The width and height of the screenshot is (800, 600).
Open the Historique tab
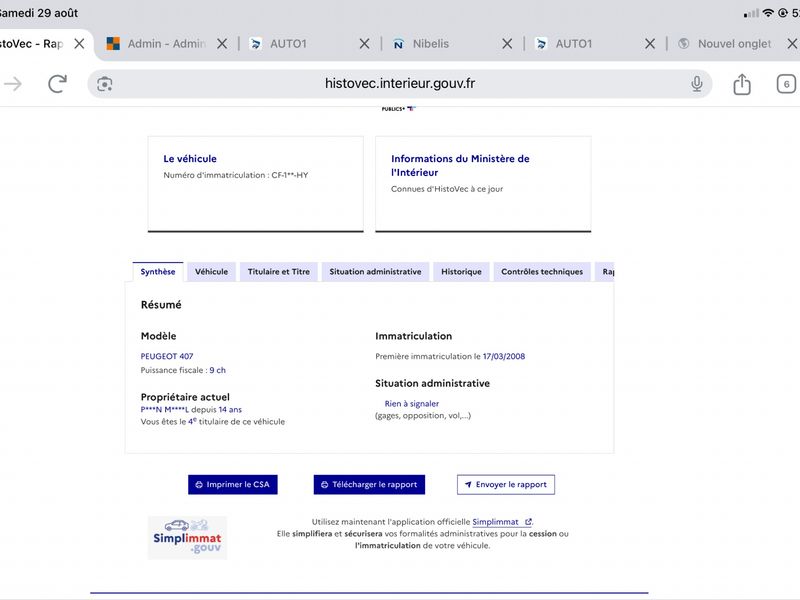pyautogui.click(x=461, y=271)
